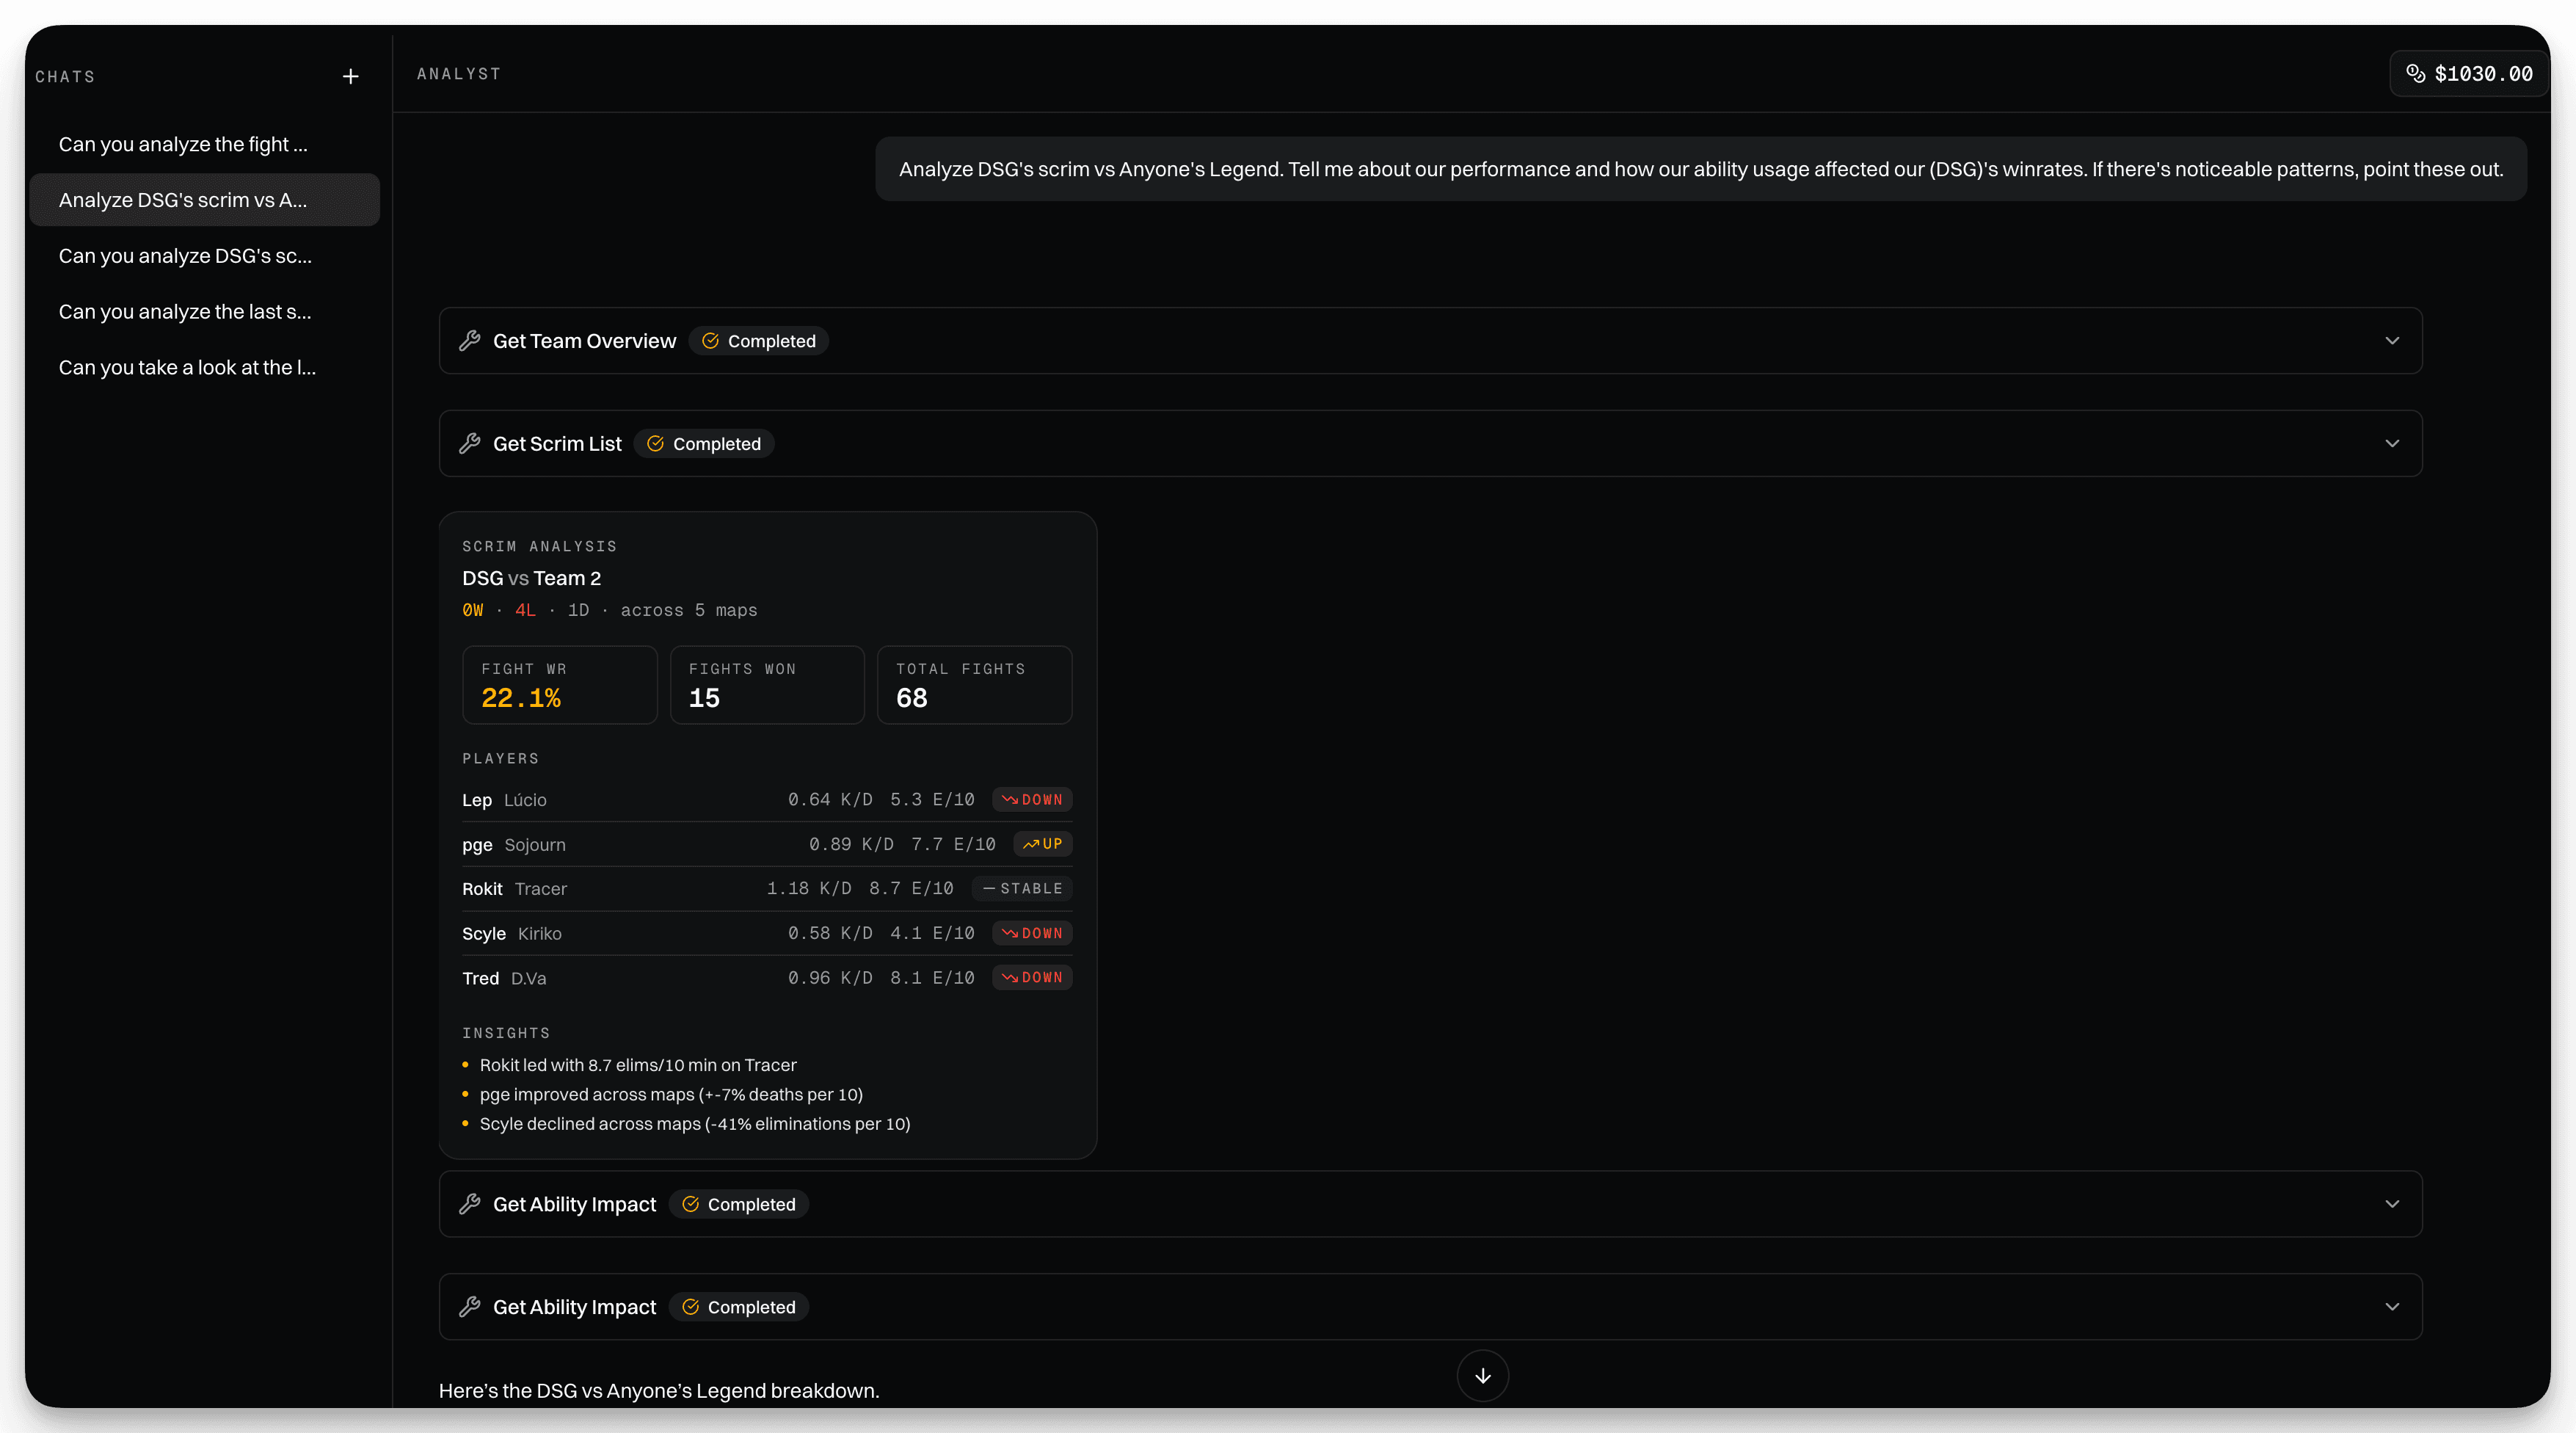2576x1433 pixels.
Task: Click Completed check icon on second Get Ability Impact
Action: (x=690, y=1307)
